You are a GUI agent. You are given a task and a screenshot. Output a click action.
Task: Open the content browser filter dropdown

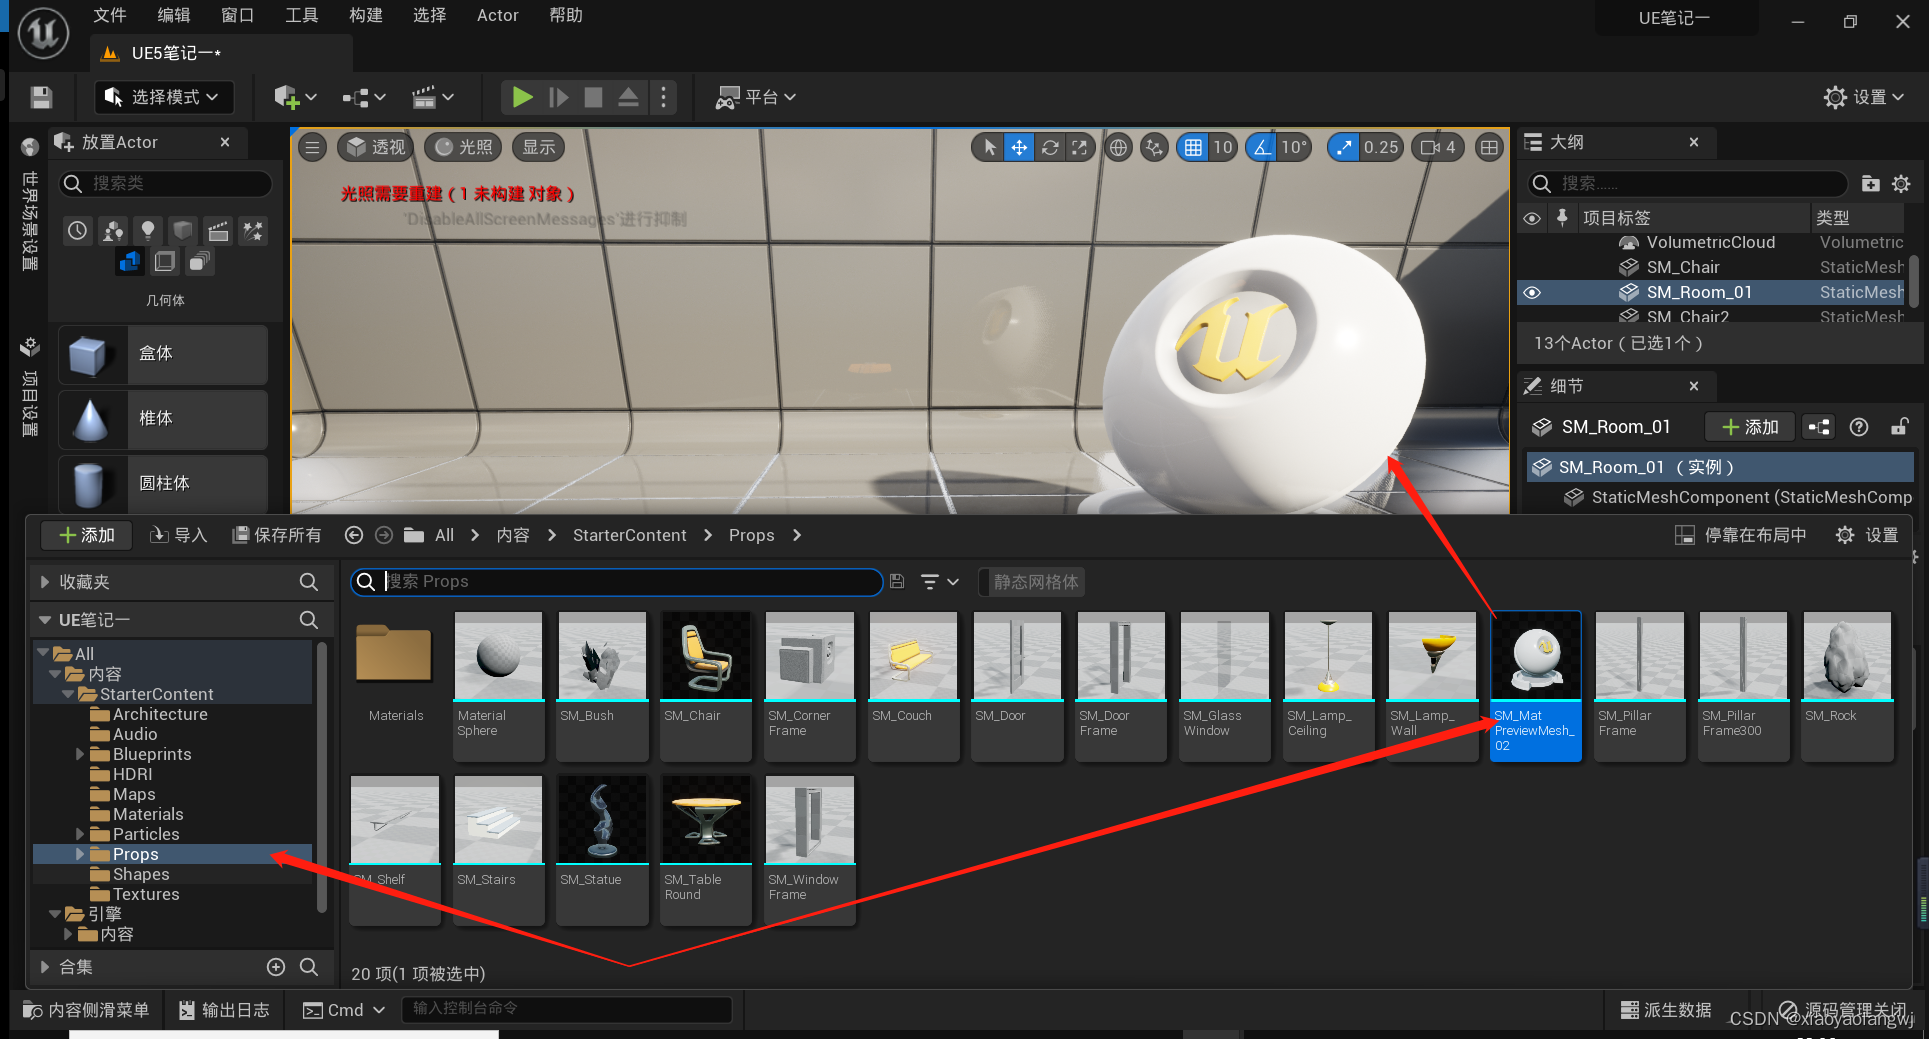click(939, 582)
